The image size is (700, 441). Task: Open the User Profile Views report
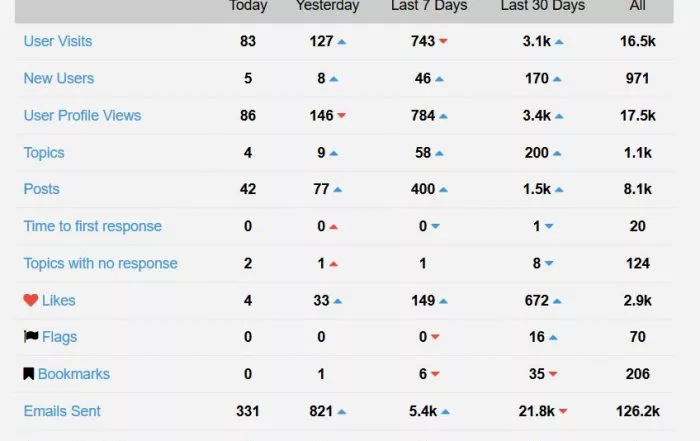(x=83, y=115)
